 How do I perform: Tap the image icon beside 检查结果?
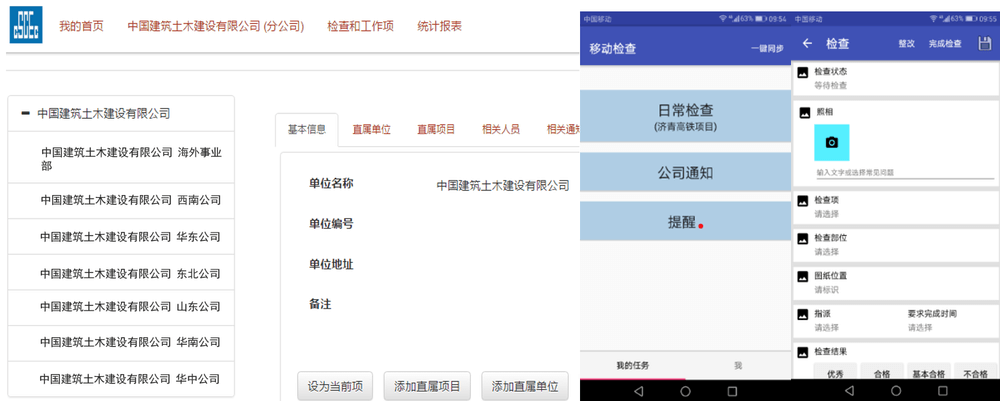click(804, 352)
